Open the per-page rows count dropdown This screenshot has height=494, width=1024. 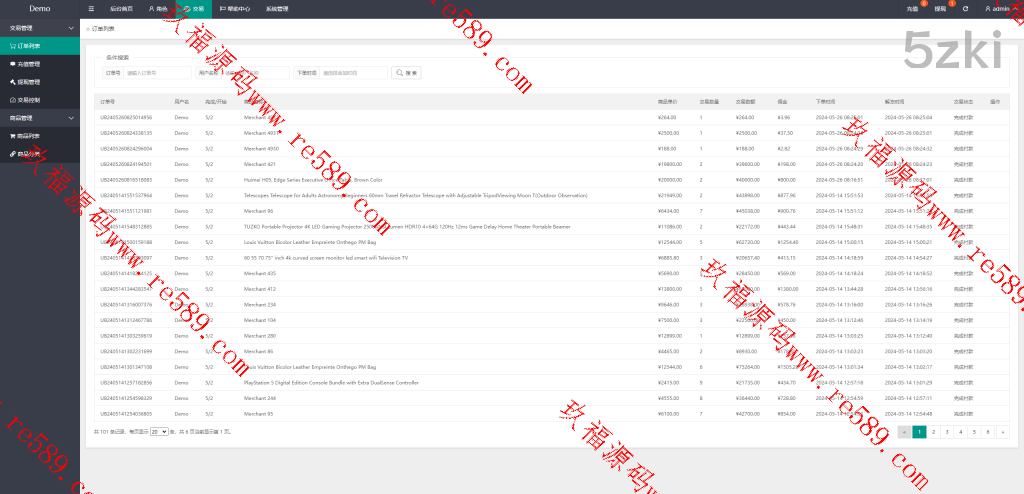(158, 431)
